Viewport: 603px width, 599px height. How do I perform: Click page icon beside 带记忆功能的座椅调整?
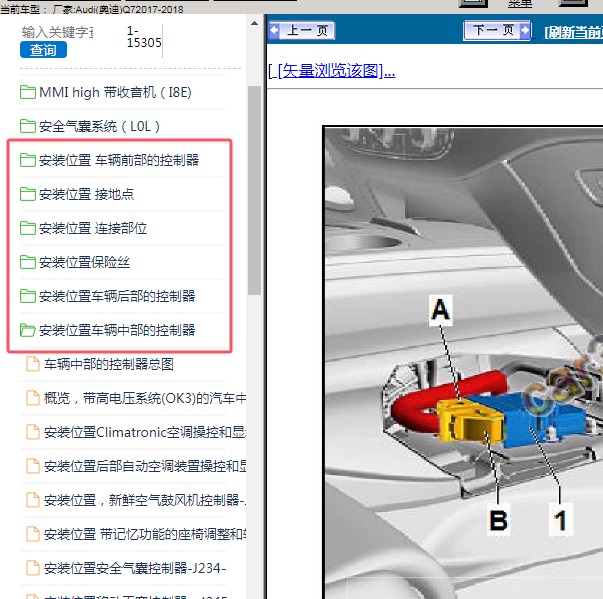click(33, 534)
